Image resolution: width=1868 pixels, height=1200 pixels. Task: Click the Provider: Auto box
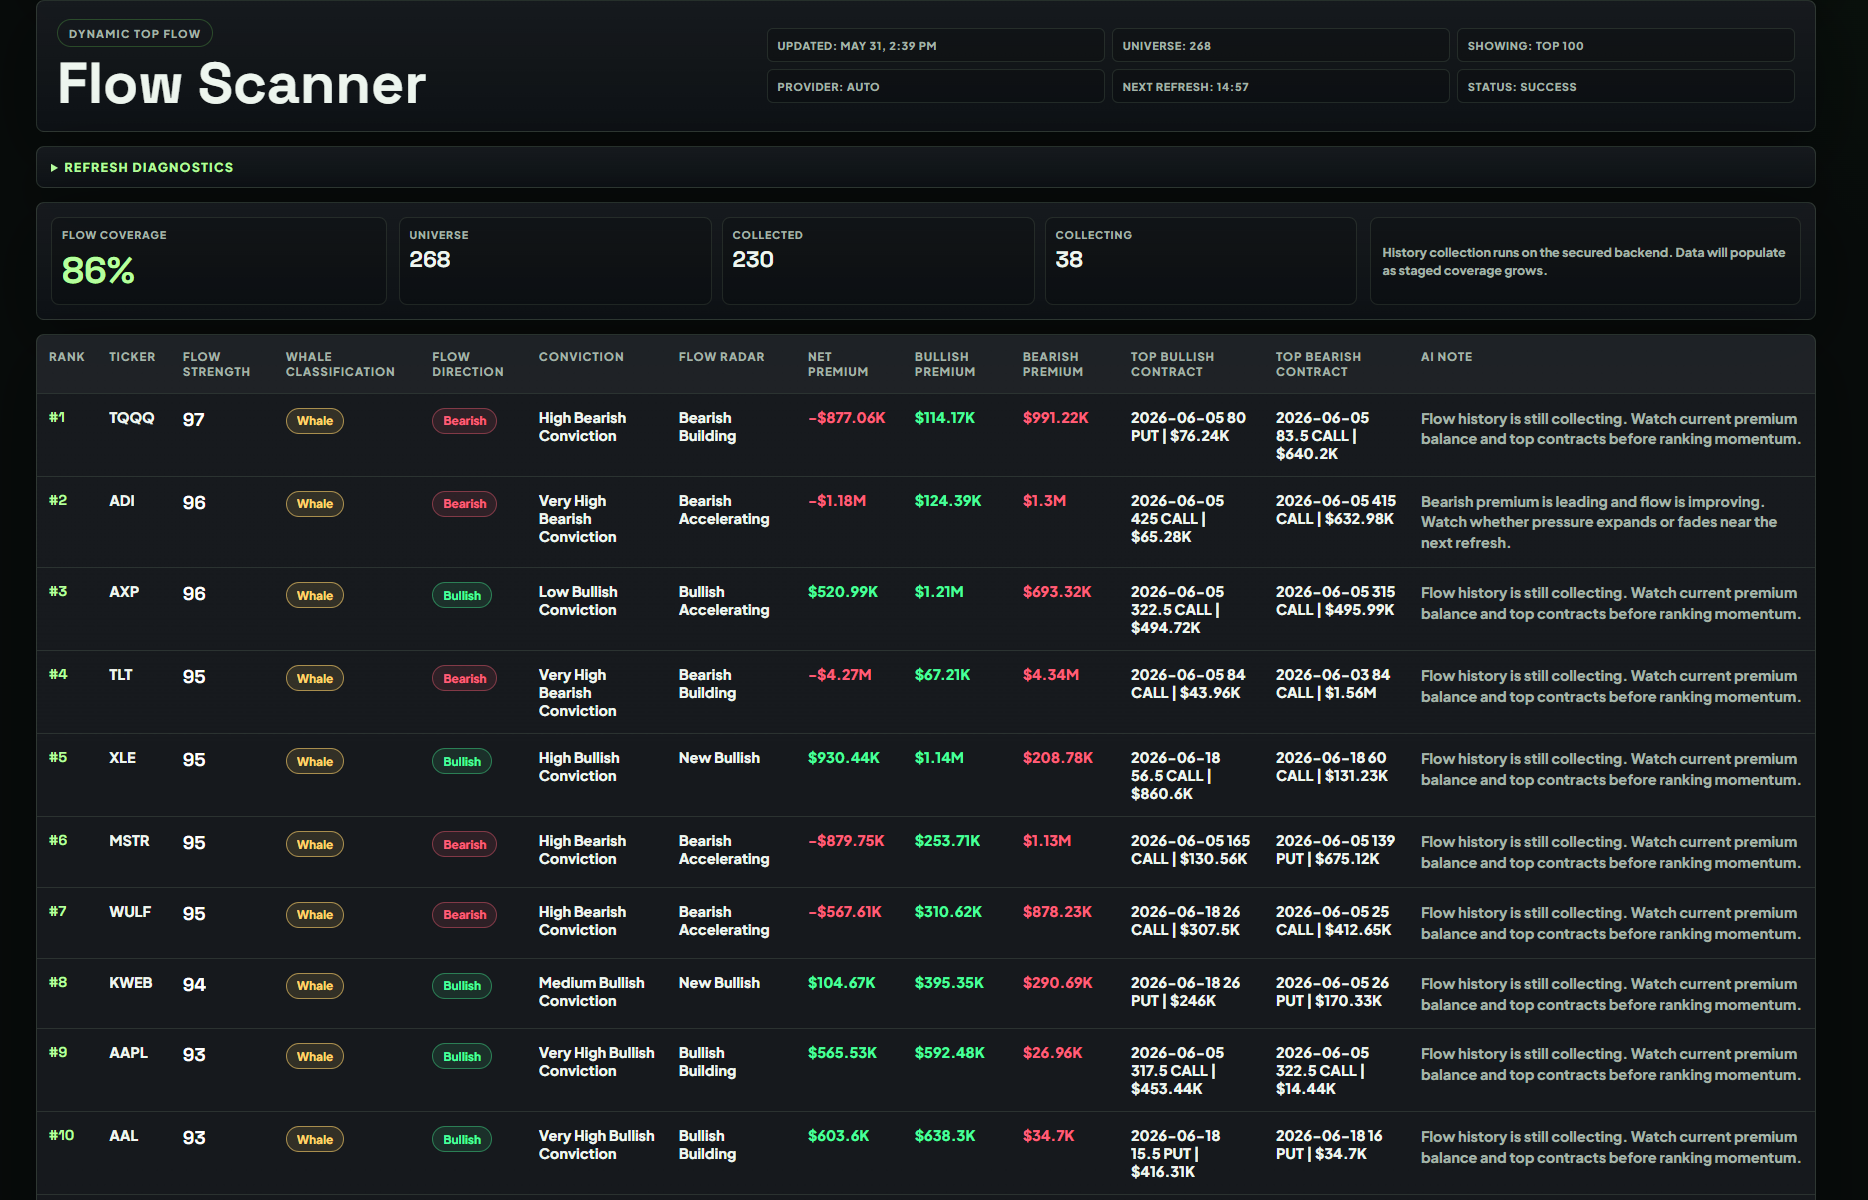point(935,87)
